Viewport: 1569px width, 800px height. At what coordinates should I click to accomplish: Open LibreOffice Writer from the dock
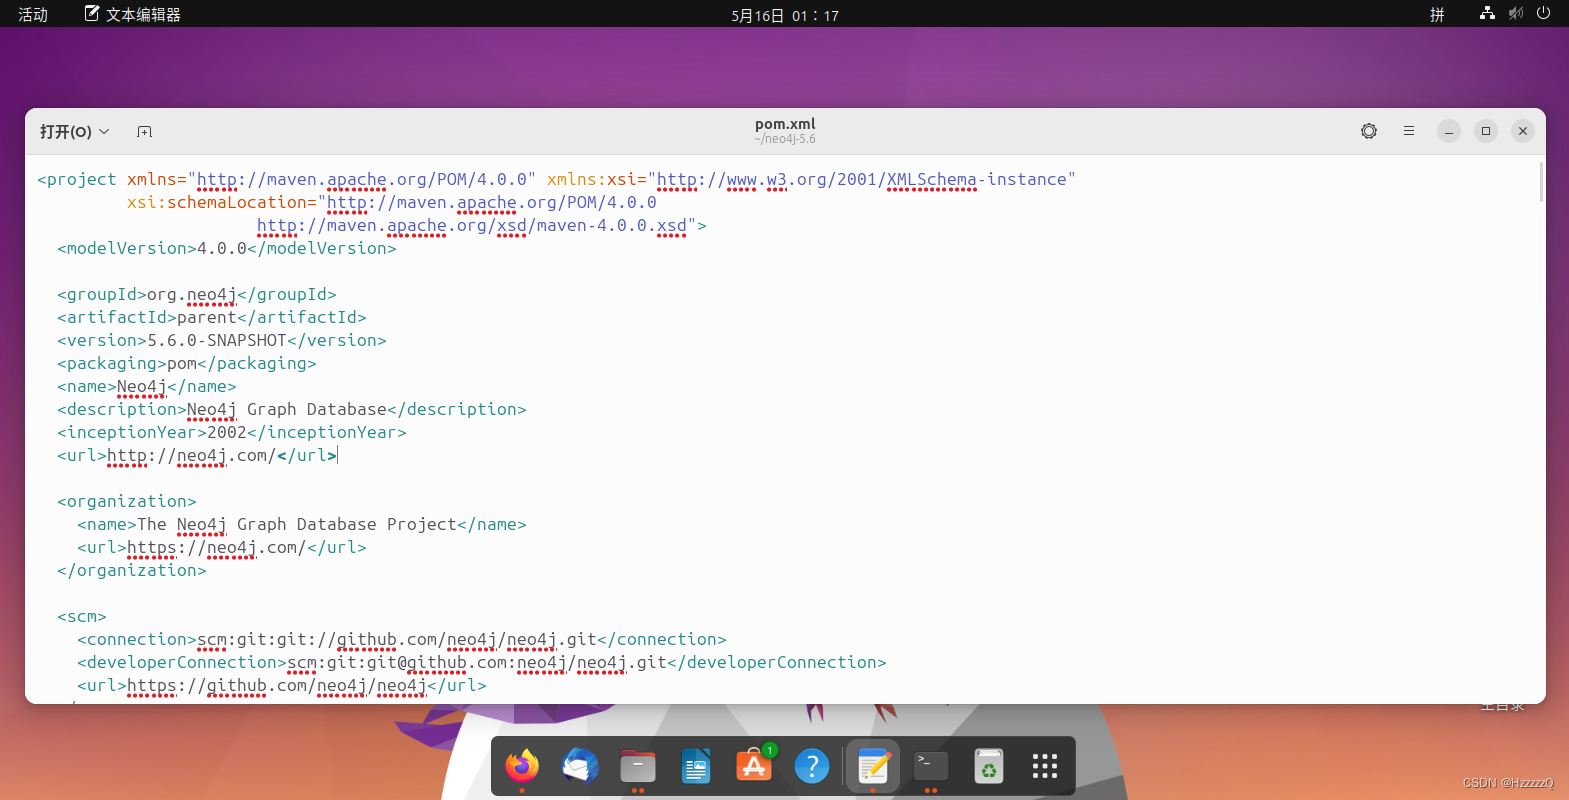point(696,767)
